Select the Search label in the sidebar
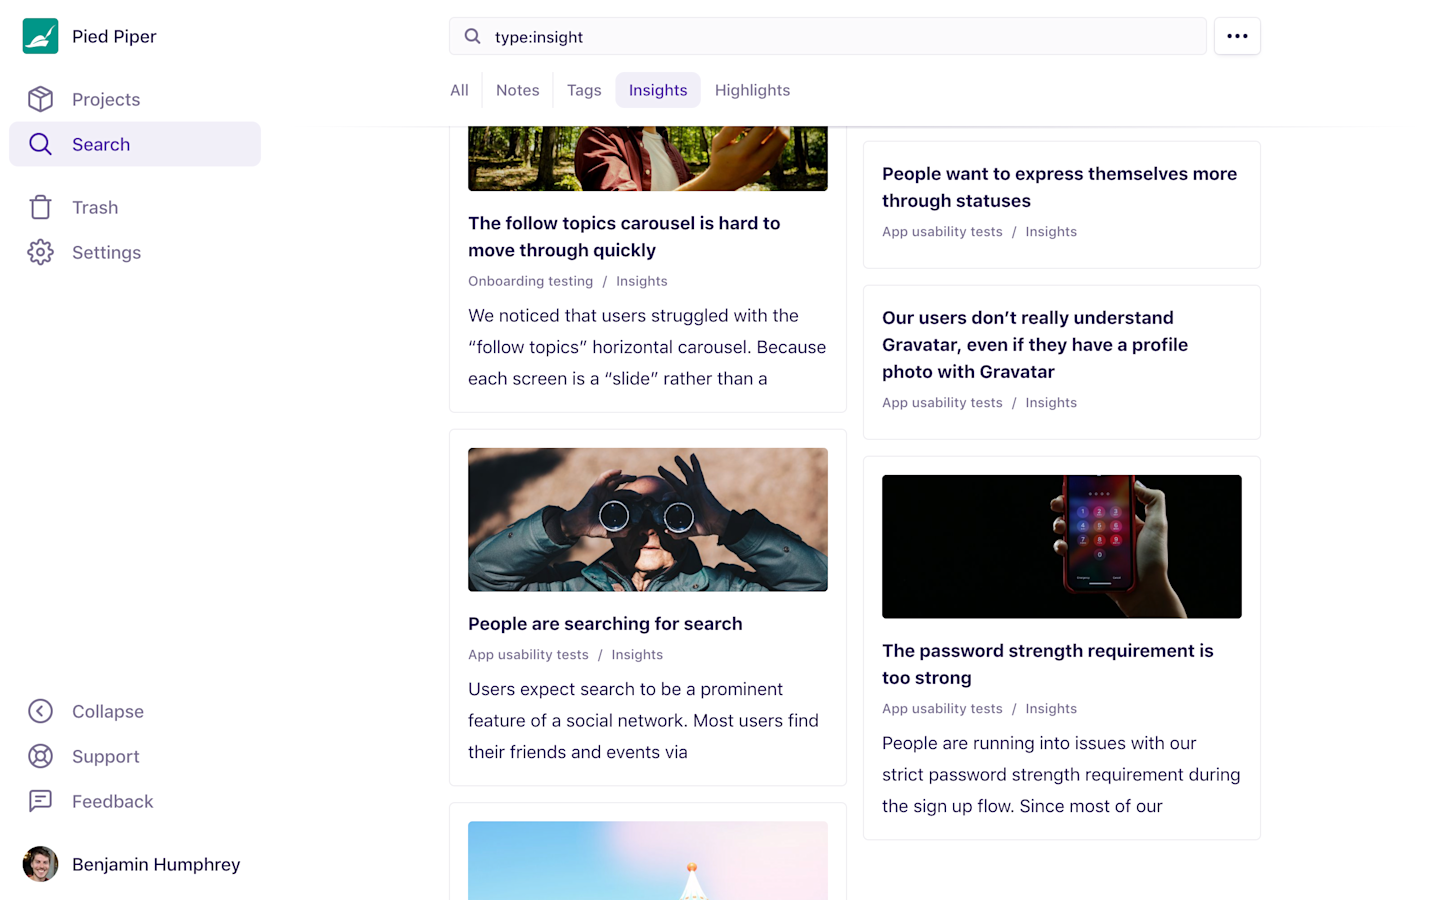Image resolution: width=1440 pixels, height=900 pixels. click(x=101, y=144)
